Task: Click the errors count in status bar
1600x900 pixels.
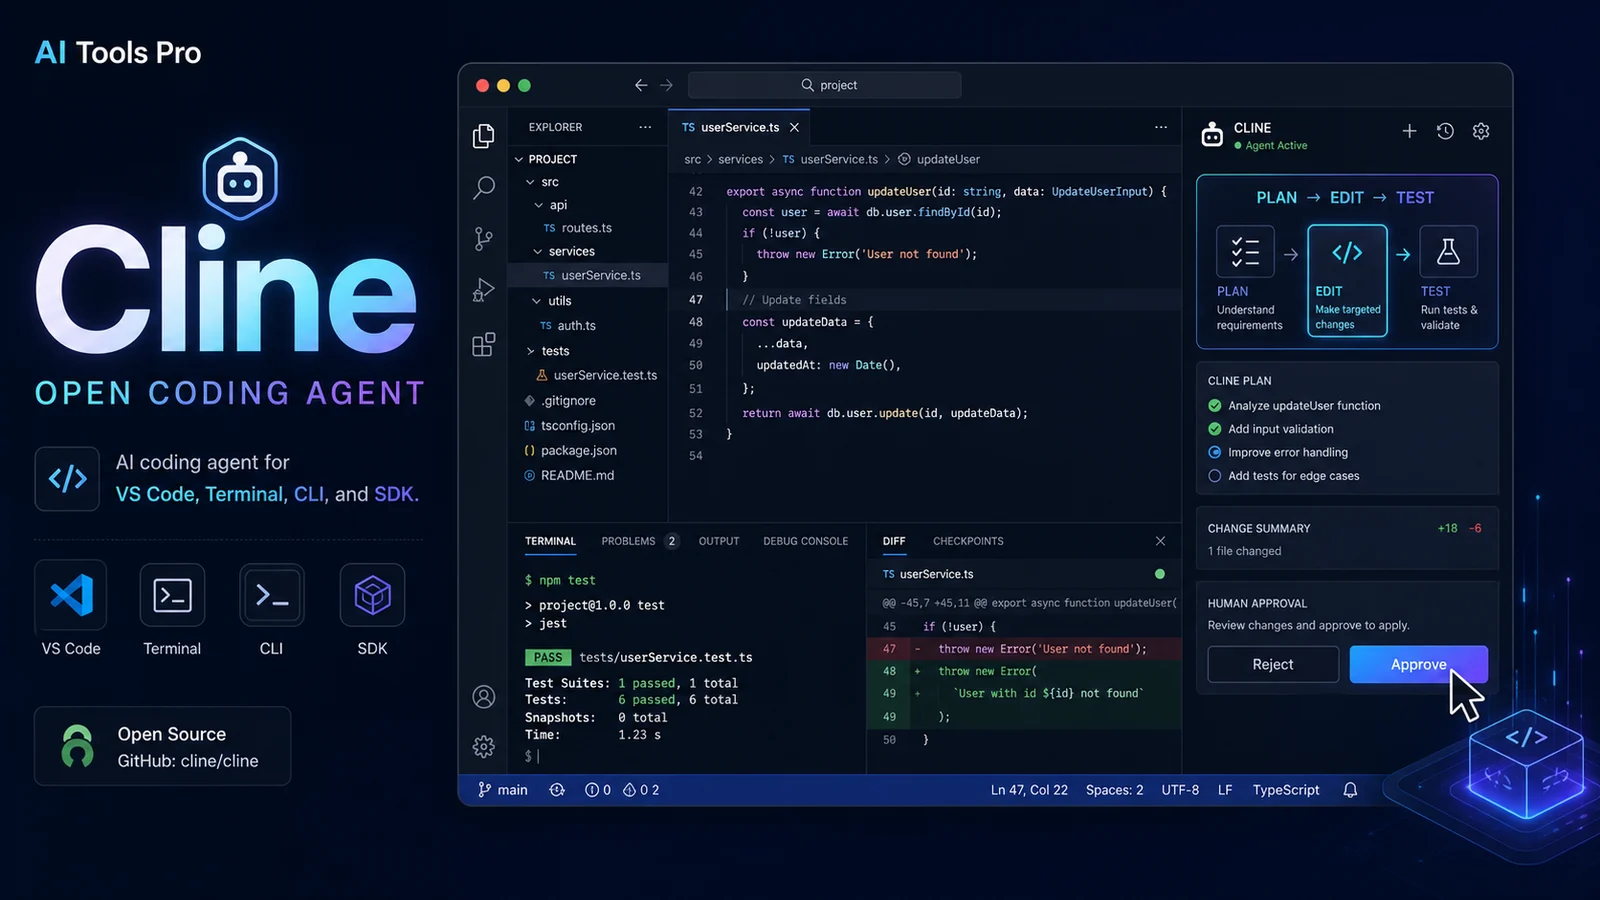Action: [598, 790]
